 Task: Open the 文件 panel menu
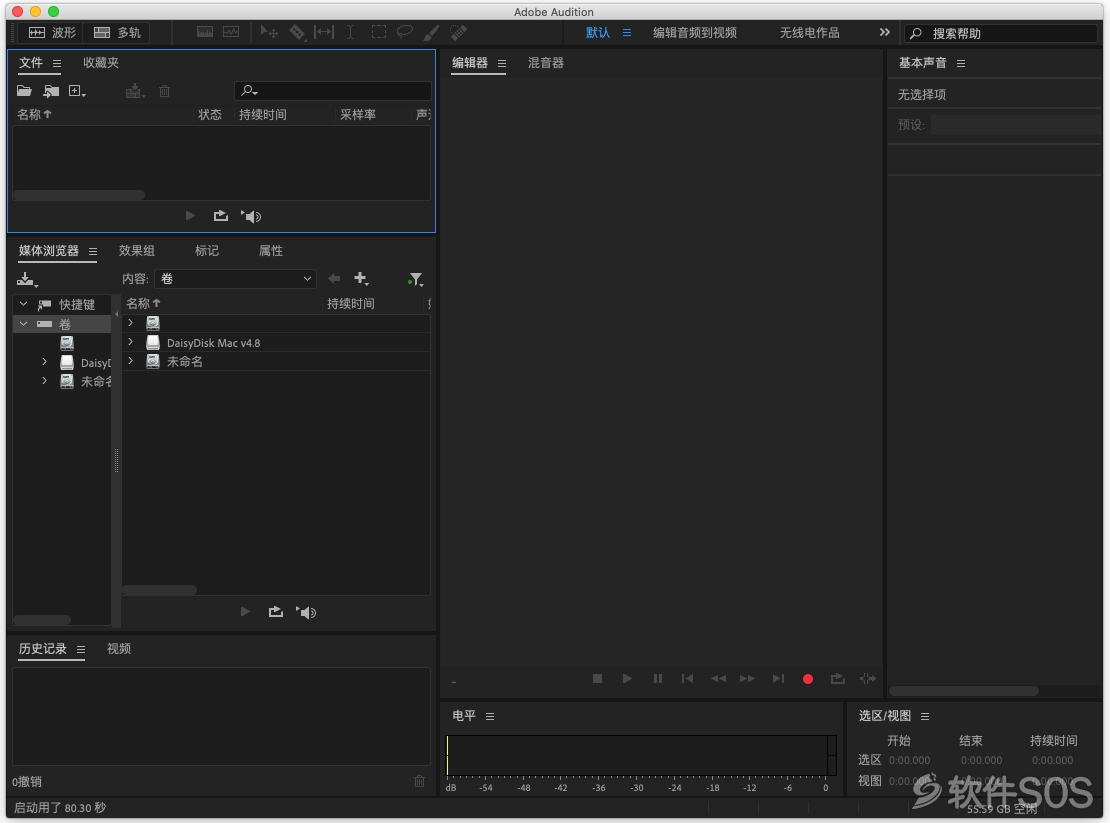[57, 64]
